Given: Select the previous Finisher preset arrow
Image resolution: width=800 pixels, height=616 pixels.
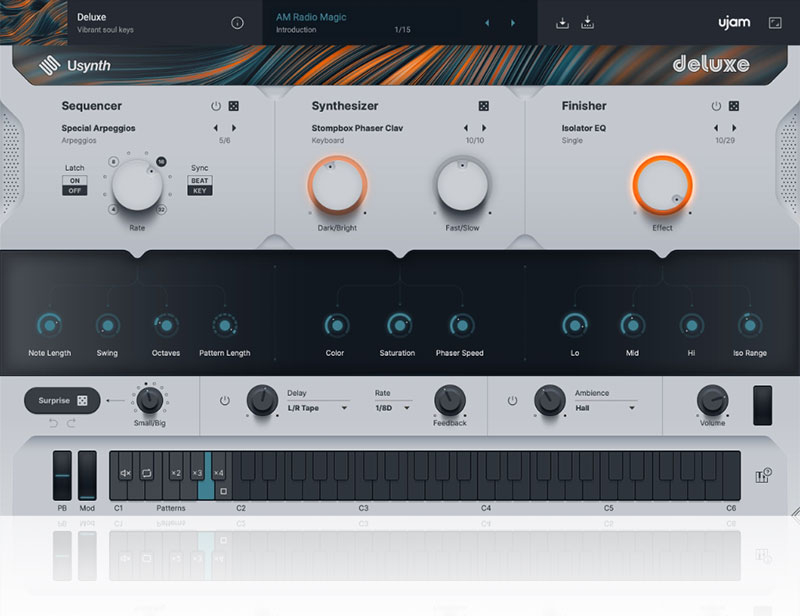Looking at the screenshot, I should [x=715, y=128].
